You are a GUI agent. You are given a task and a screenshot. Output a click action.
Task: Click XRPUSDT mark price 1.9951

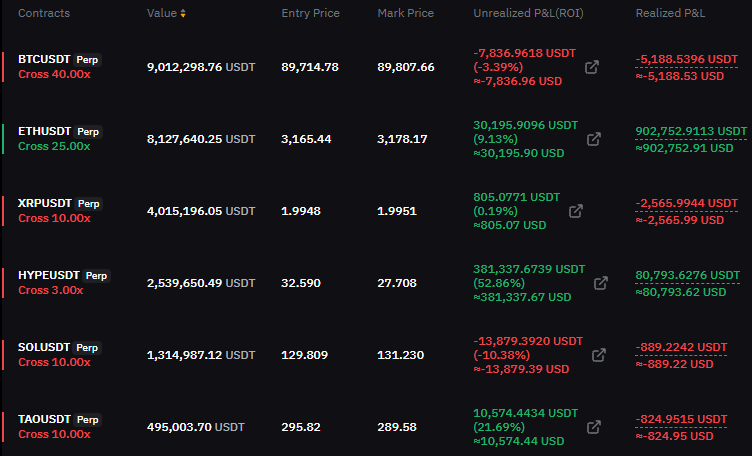pyautogui.click(x=397, y=211)
